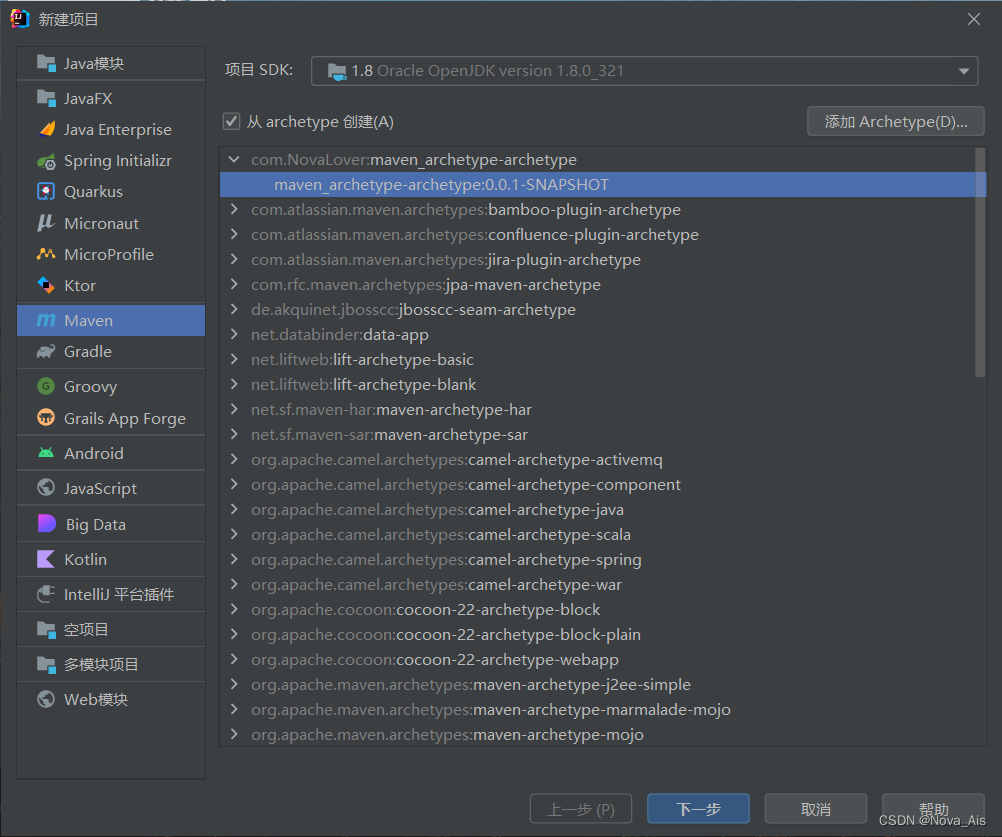Expand the net.databinder:data-app node
The height and width of the screenshot is (837, 1002).
click(x=235, y=334)
